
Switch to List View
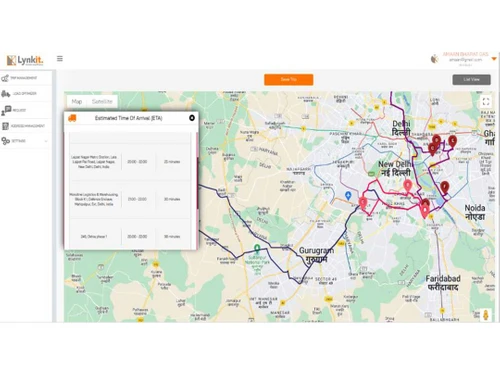471,80
